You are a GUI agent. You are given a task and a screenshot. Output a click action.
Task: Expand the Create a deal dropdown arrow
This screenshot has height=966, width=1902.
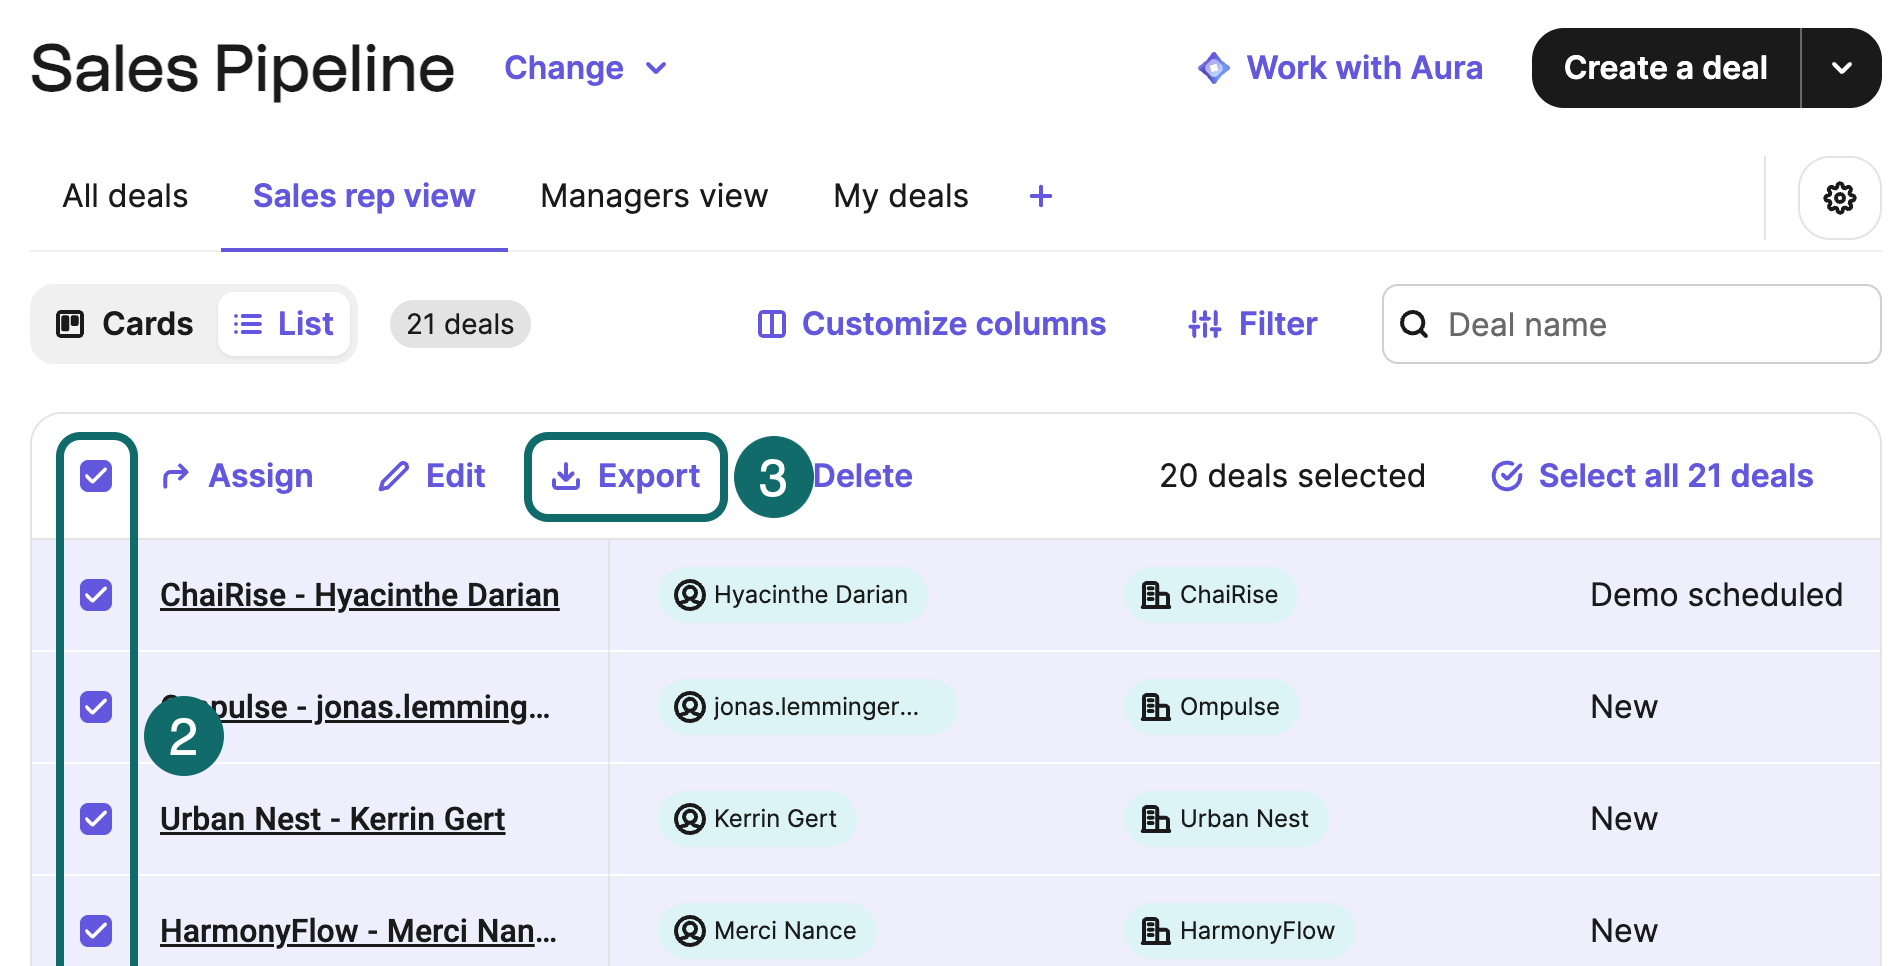(x=1841, y=67)
